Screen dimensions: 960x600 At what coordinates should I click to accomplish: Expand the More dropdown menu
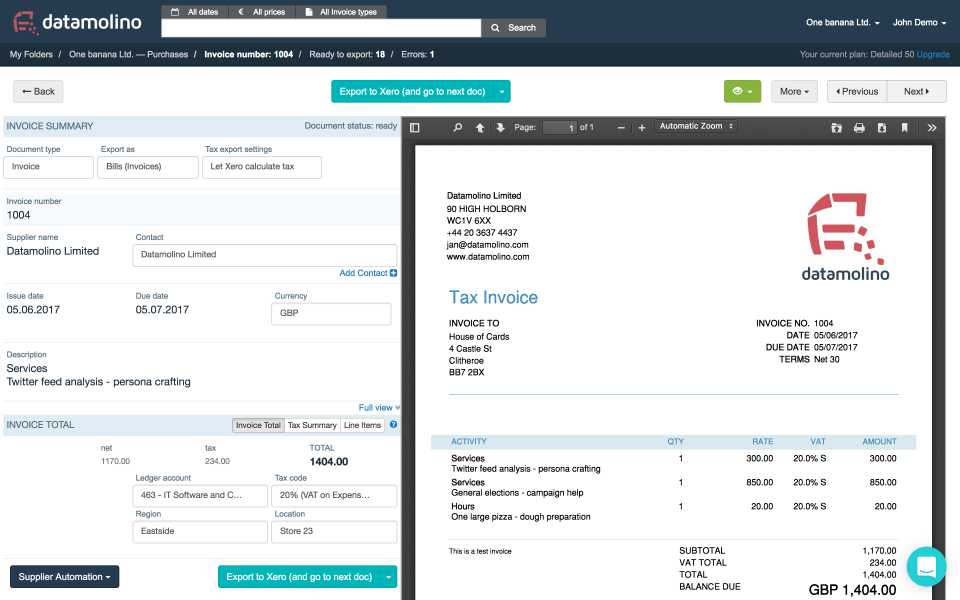pos(794,91)
